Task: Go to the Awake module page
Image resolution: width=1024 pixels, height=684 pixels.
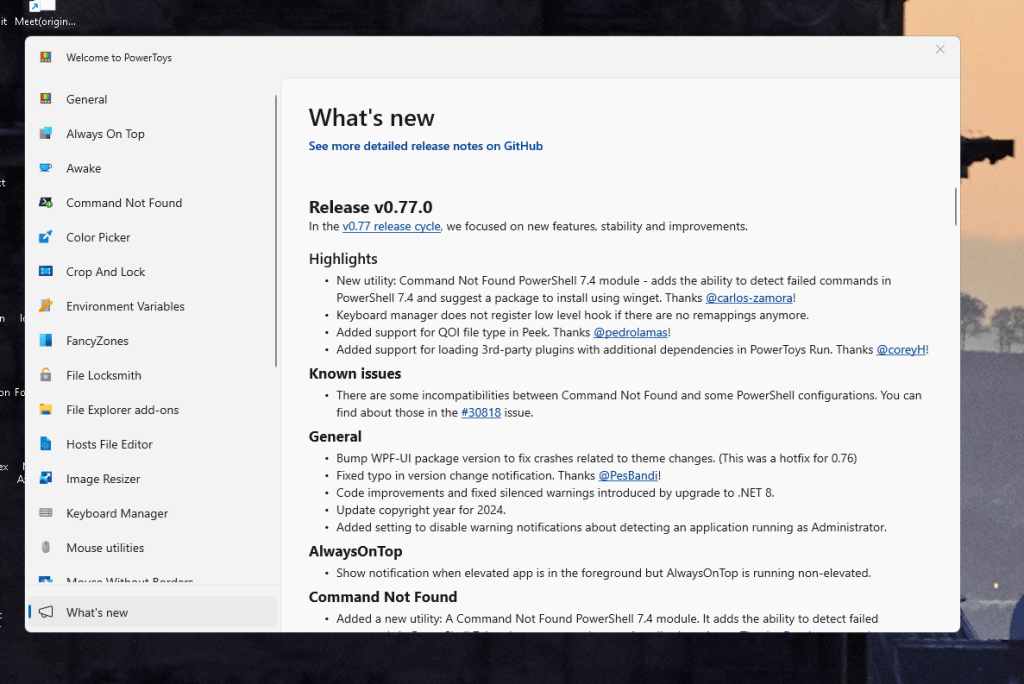Action: [152, 169]
